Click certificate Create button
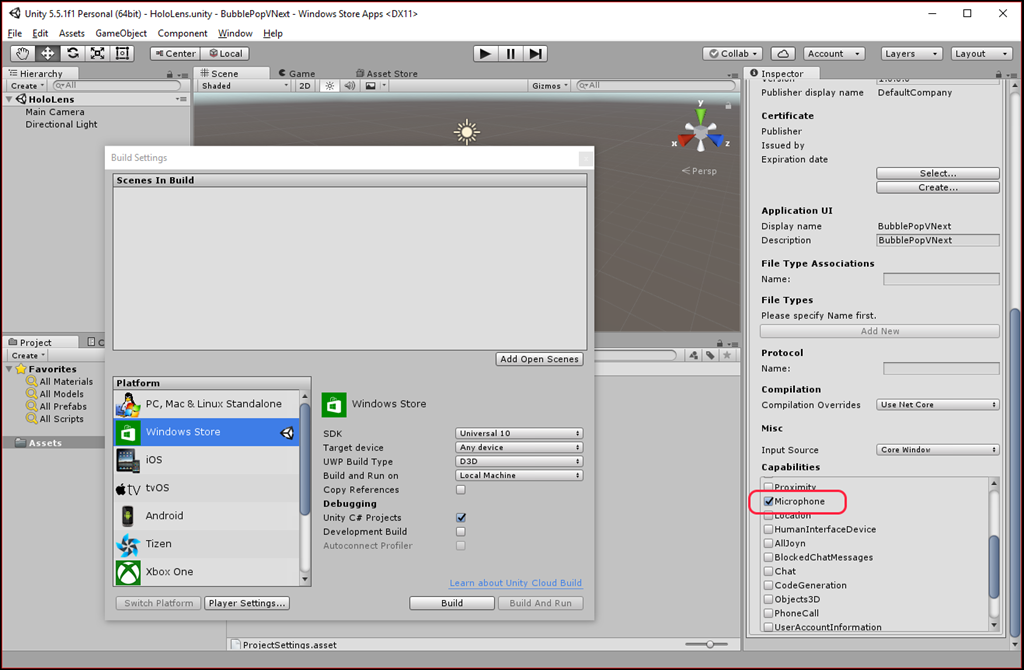1024x670 pixels. [x=938, y=187]
